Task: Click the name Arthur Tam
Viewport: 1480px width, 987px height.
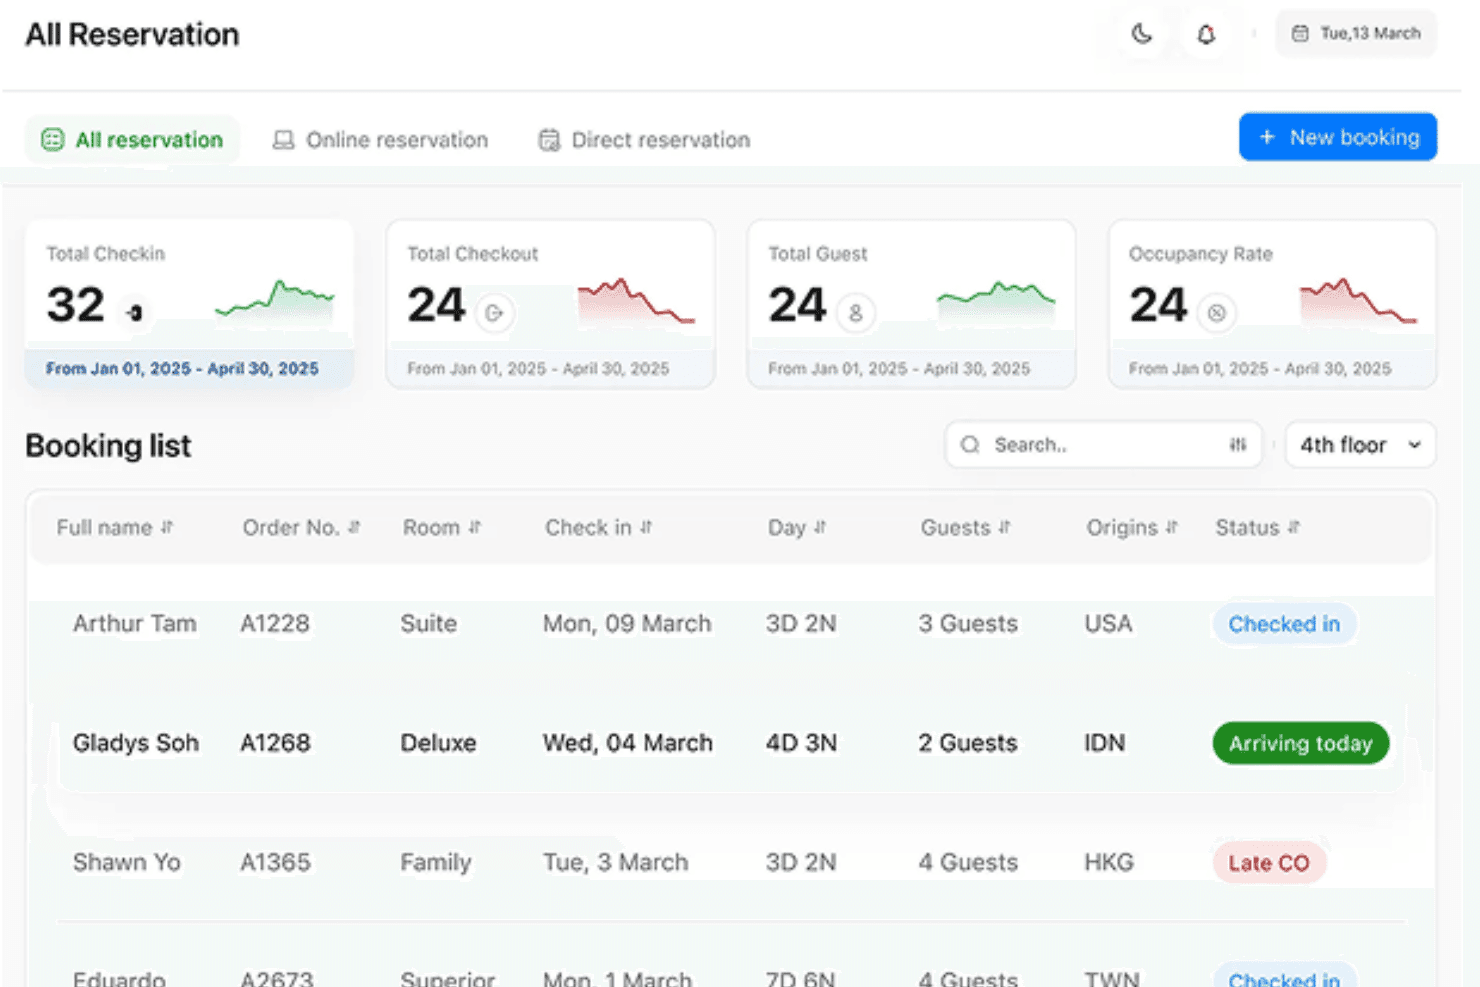Action: [134, 624]
